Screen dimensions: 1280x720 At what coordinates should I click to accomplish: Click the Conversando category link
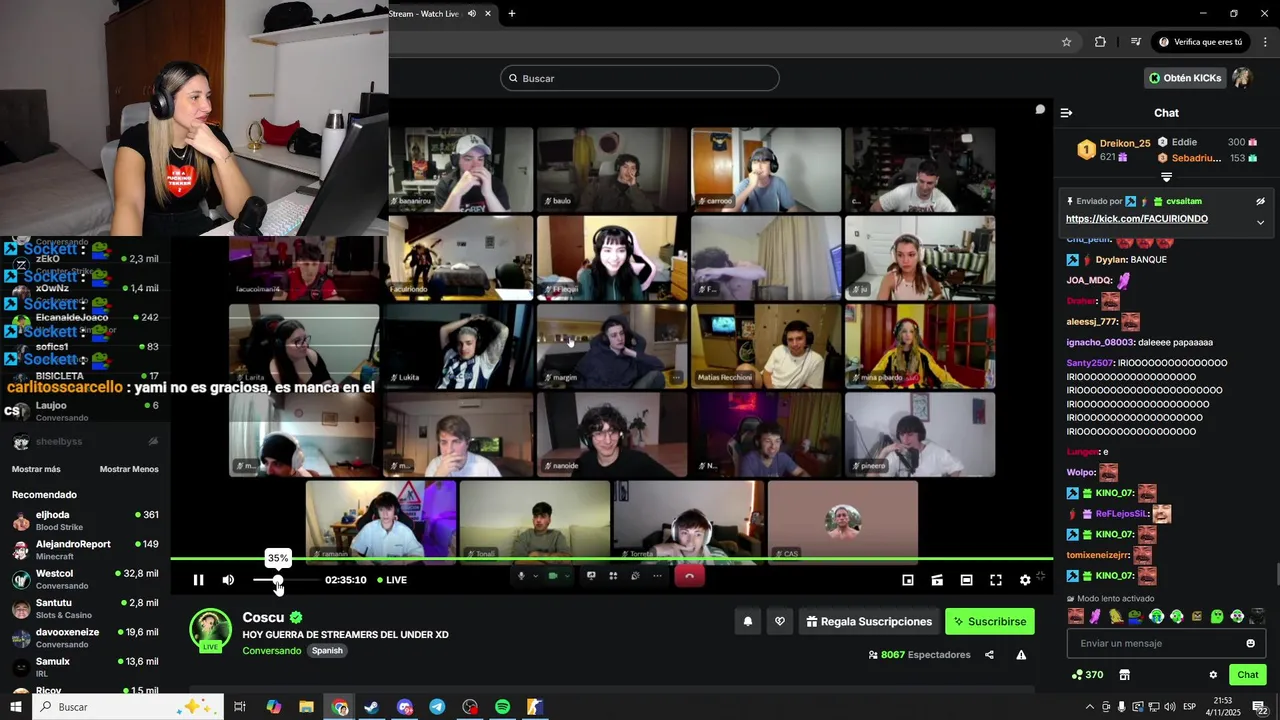(x=271, y=651)
